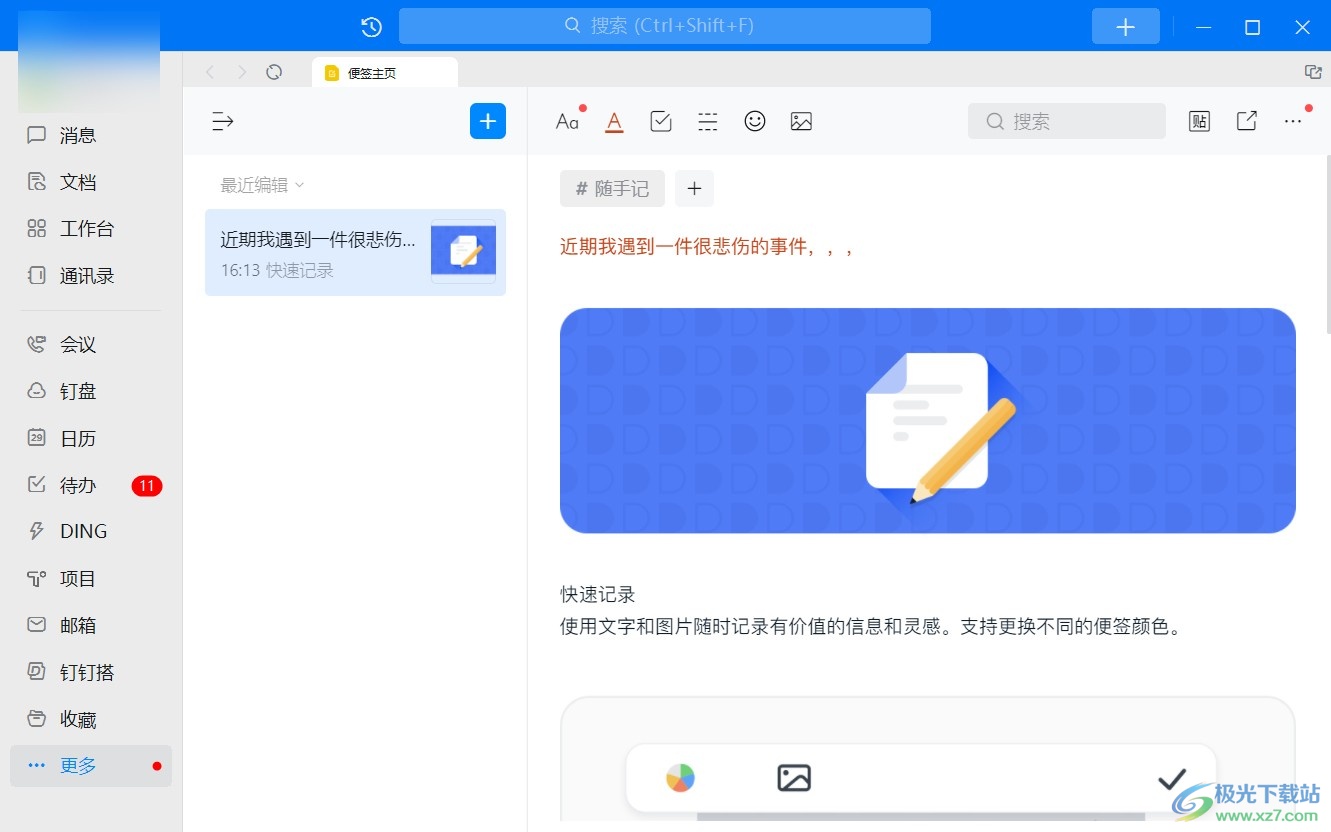Add a new tag with plus
The image size is (1331, 832).
(694, 189)
